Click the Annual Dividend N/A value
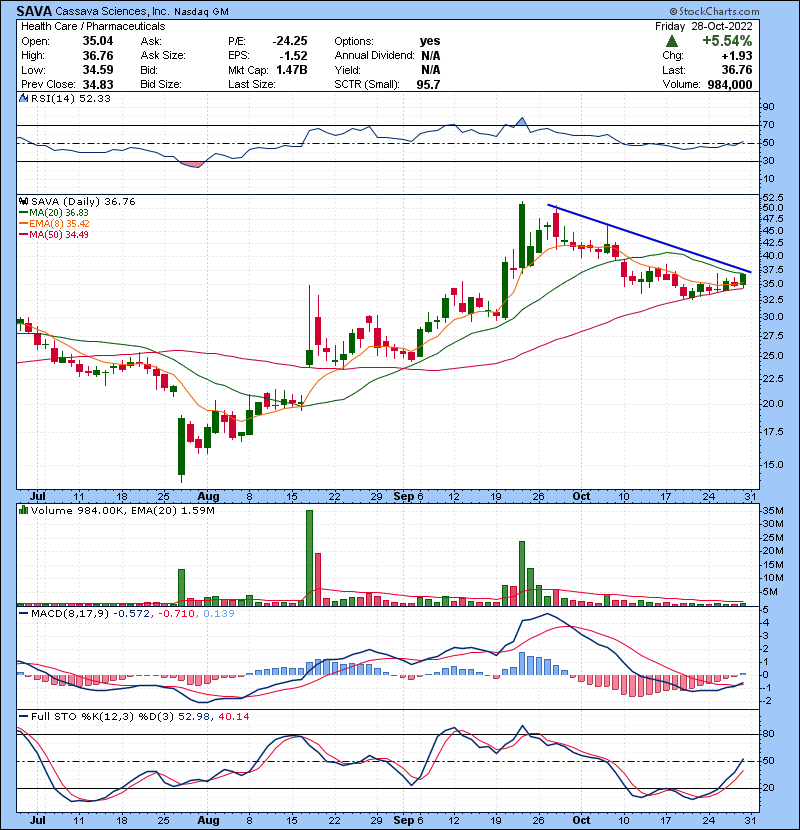This screenshot has width=800, height=830. click(x=430, y=56)
